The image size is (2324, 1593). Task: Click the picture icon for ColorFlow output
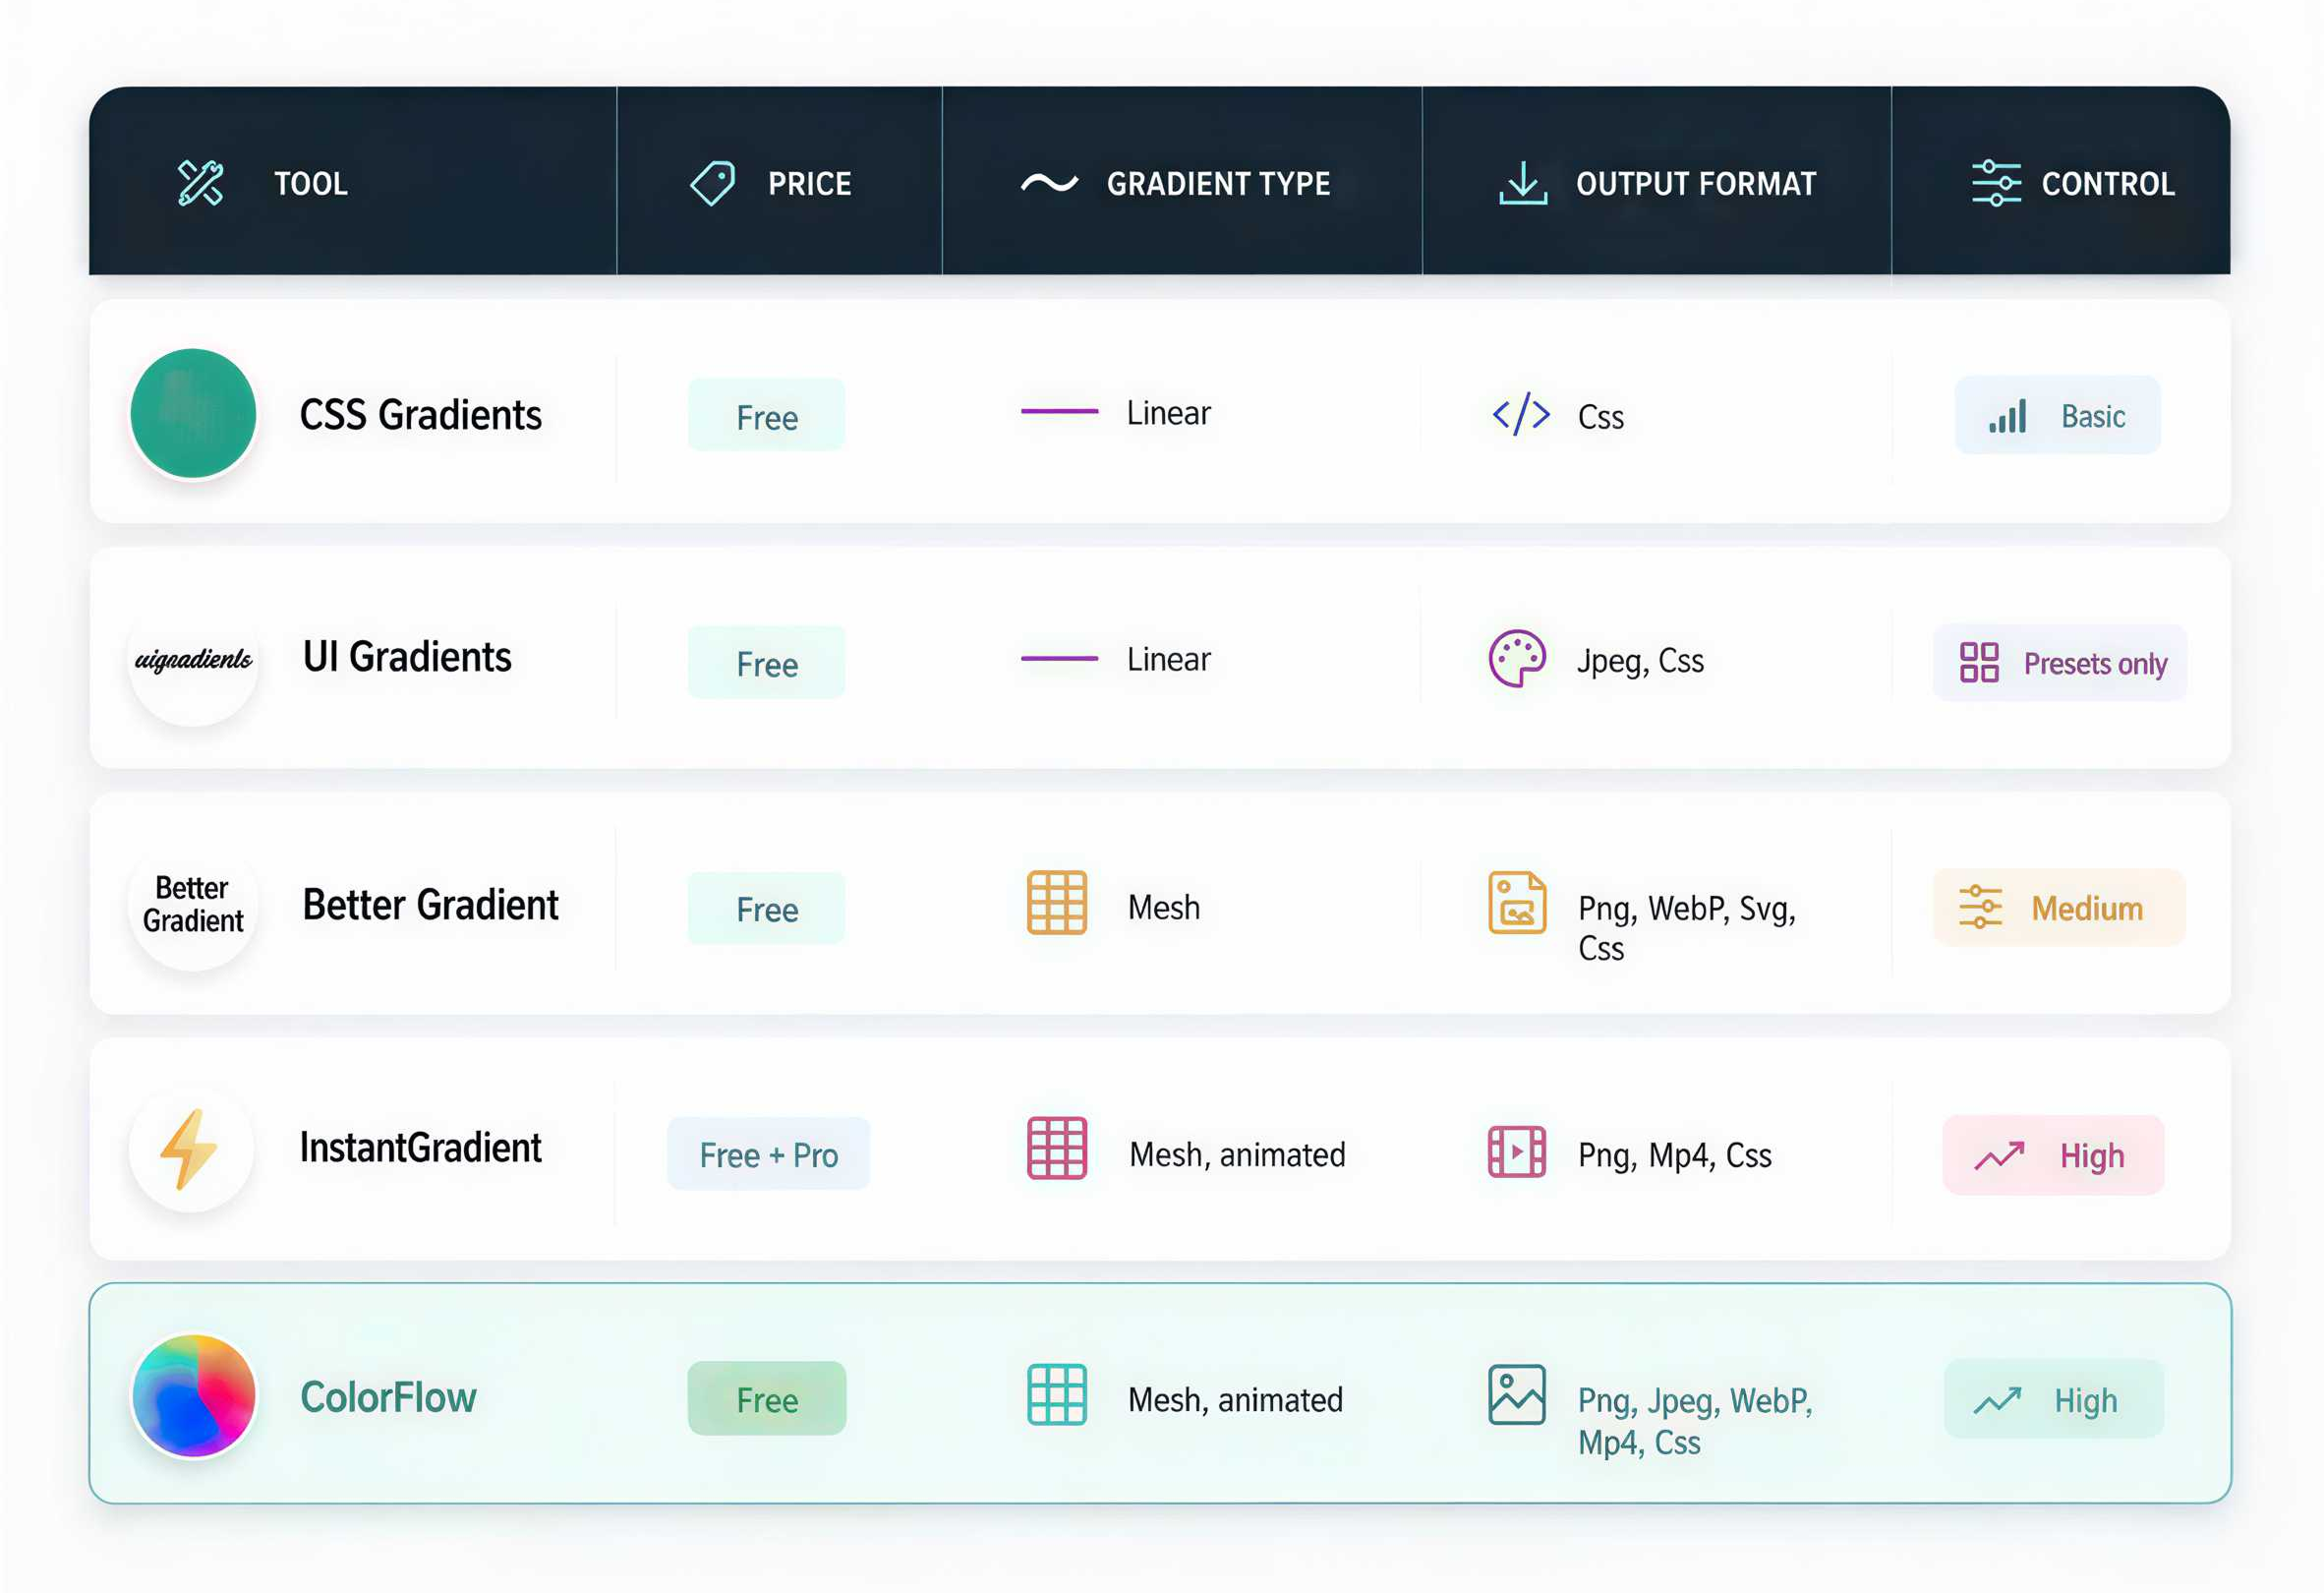click(x=1517, y=1394)
